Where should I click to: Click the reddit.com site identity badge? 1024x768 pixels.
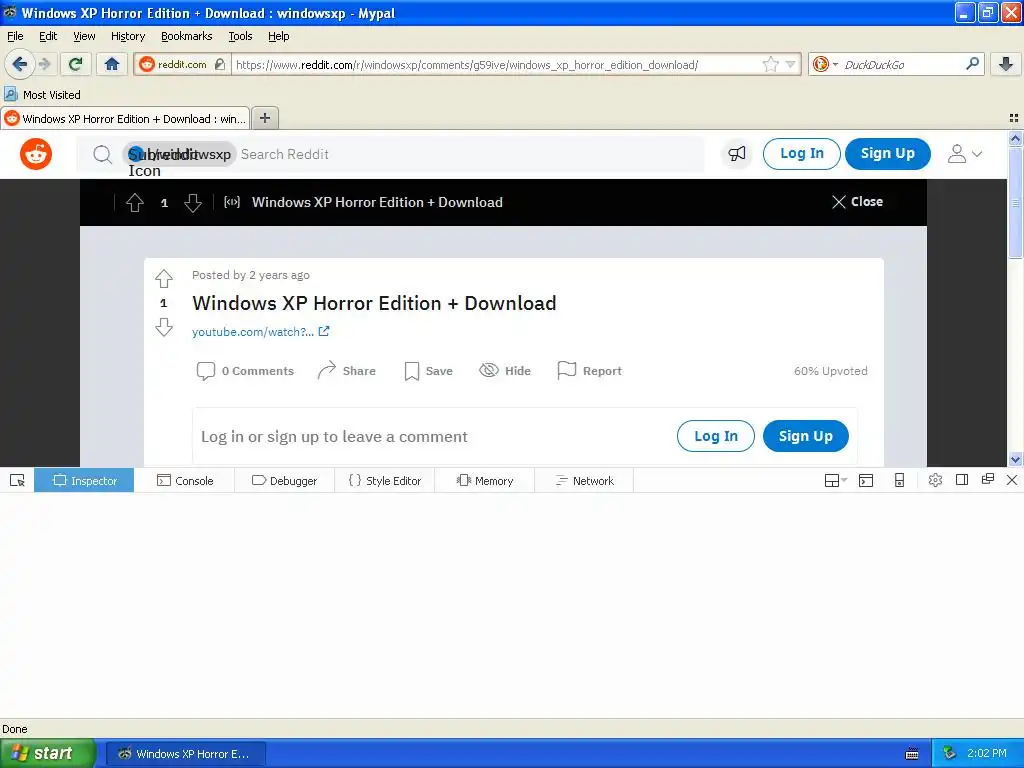182,64
